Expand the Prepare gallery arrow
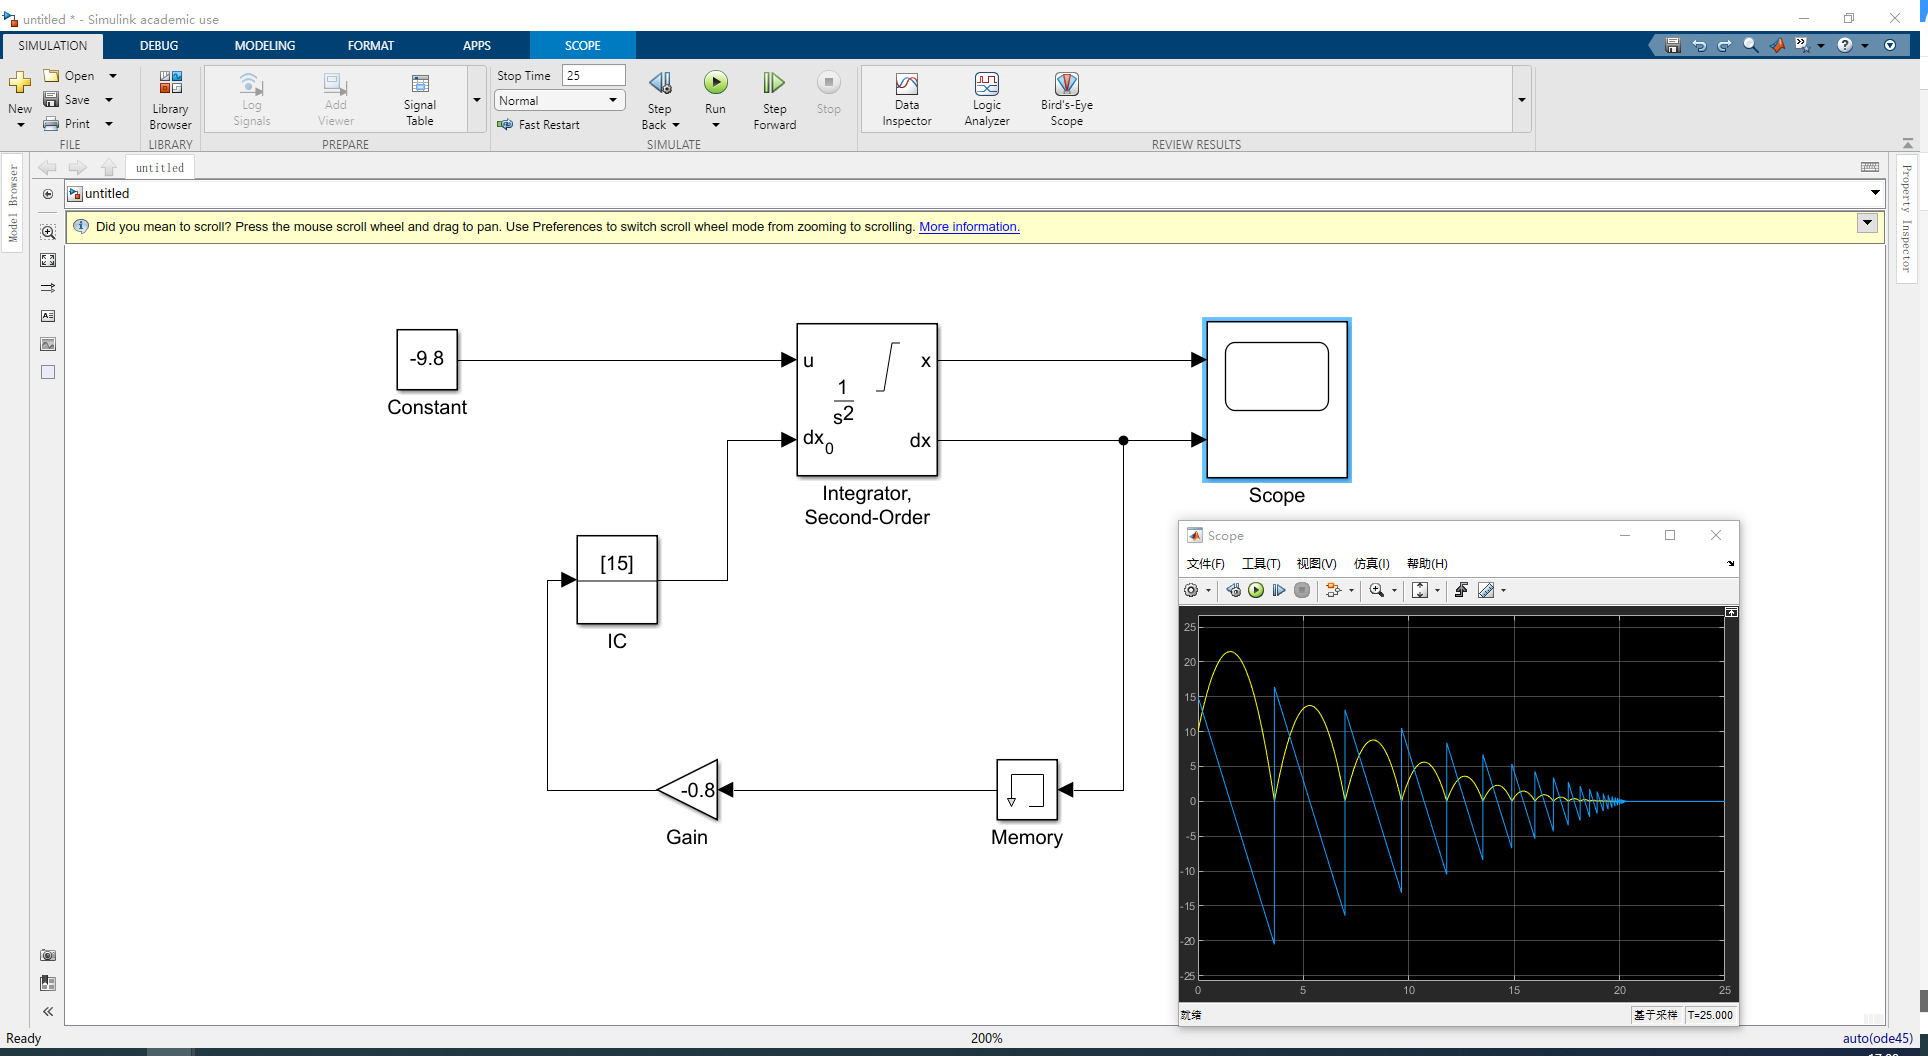1928x1056 pixels. pos(477,100)
